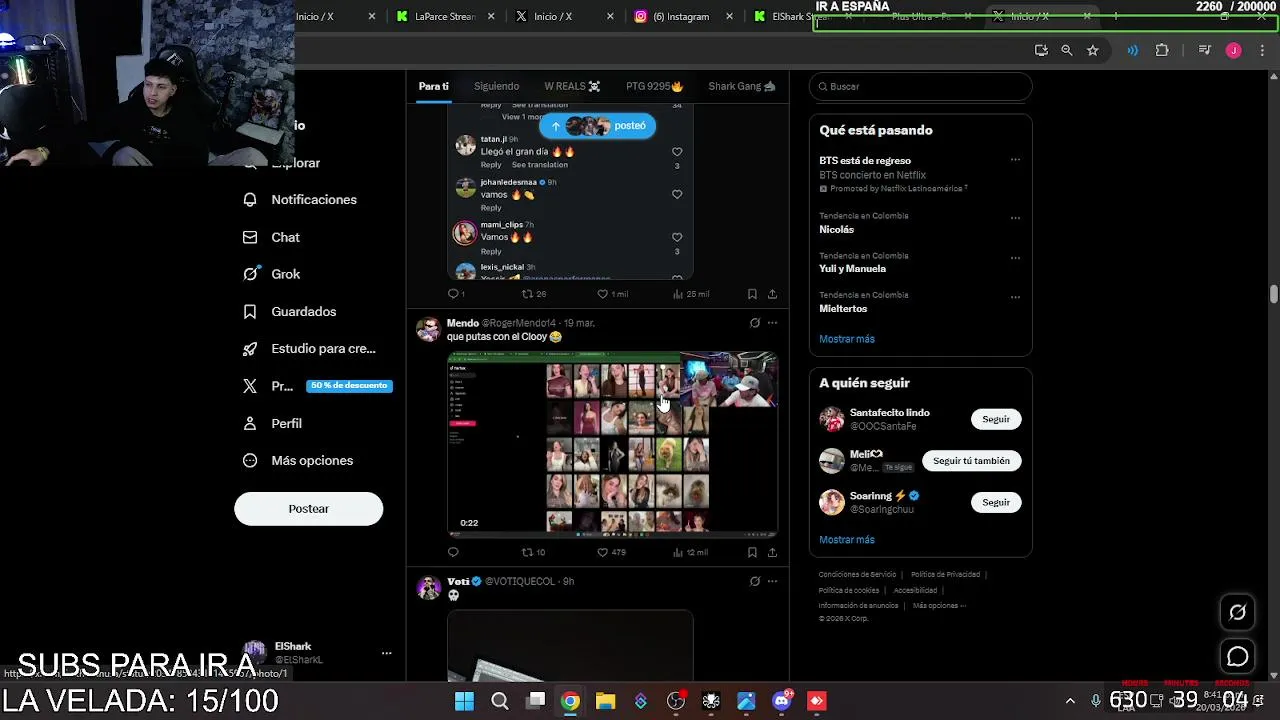Click Mostrar más under Qué está pasando

click(x=847, y=339)
